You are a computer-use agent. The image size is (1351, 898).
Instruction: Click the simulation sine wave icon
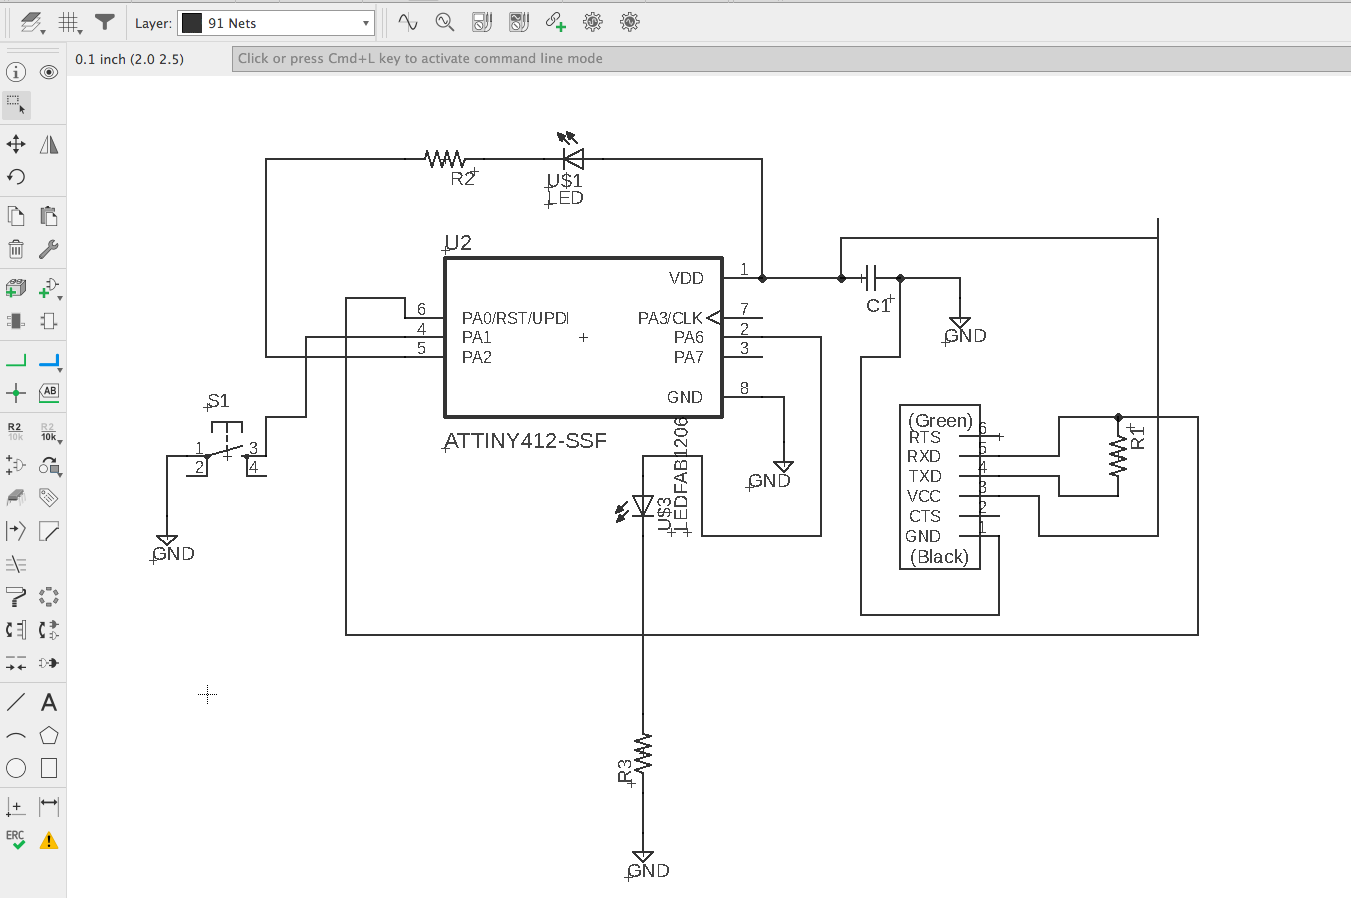(407, 22)
